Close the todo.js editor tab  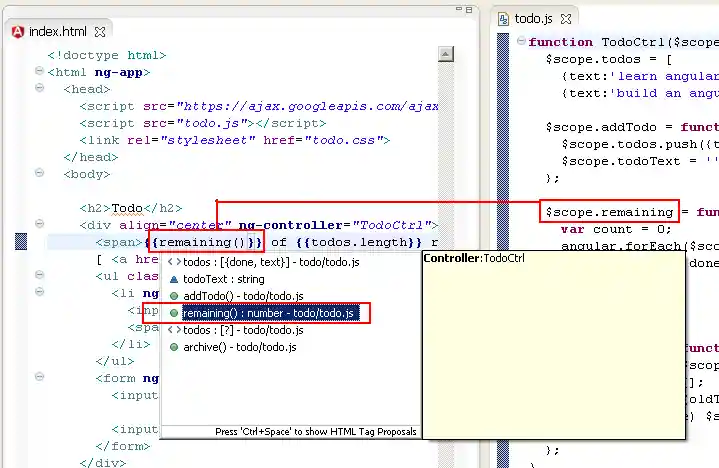pyautogui.click(x=565, y=19)
